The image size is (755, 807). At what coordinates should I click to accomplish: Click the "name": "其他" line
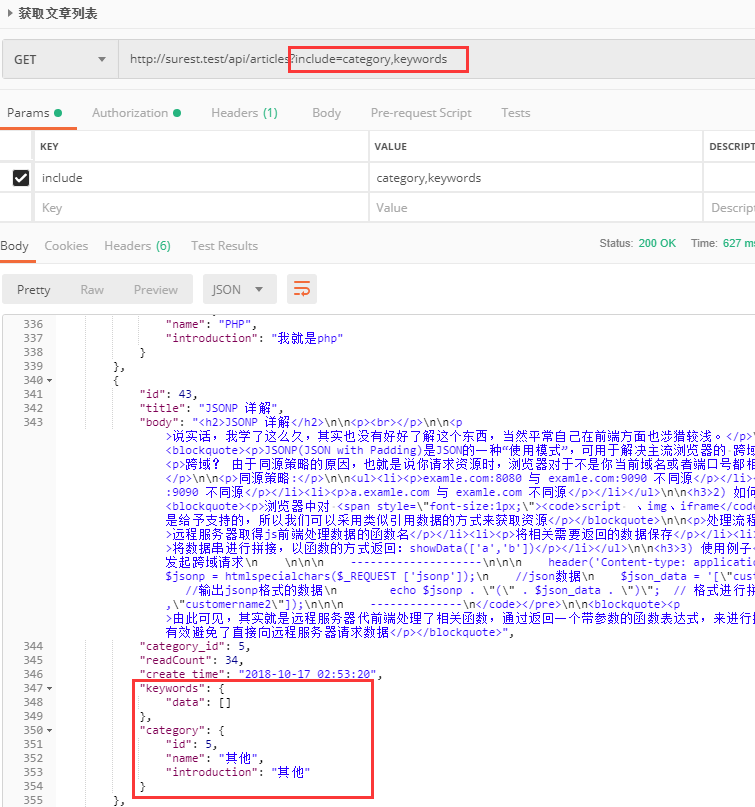214,758
